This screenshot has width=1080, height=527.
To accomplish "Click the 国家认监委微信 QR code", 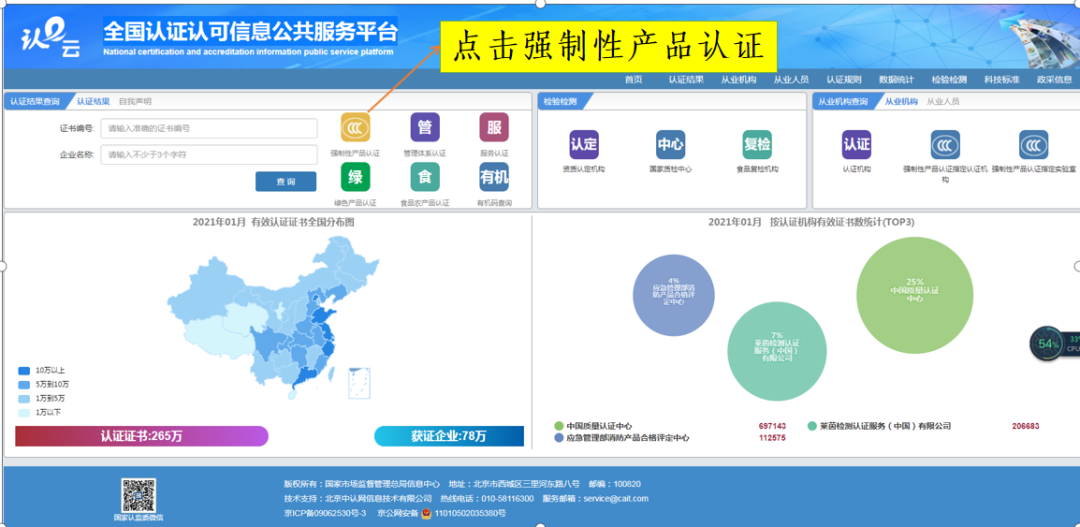I will pos(138,495).
